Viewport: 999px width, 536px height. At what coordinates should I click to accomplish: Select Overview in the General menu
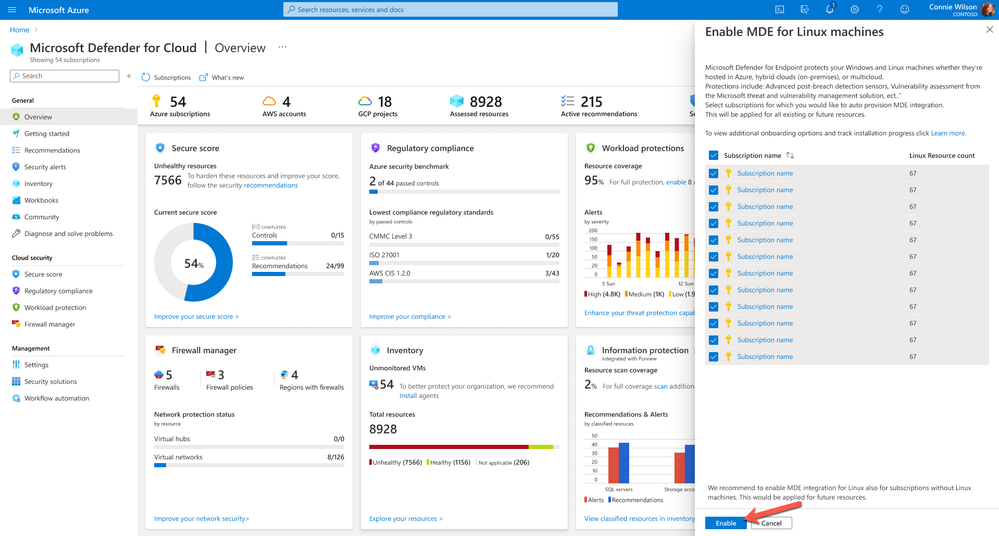[68, 117]
